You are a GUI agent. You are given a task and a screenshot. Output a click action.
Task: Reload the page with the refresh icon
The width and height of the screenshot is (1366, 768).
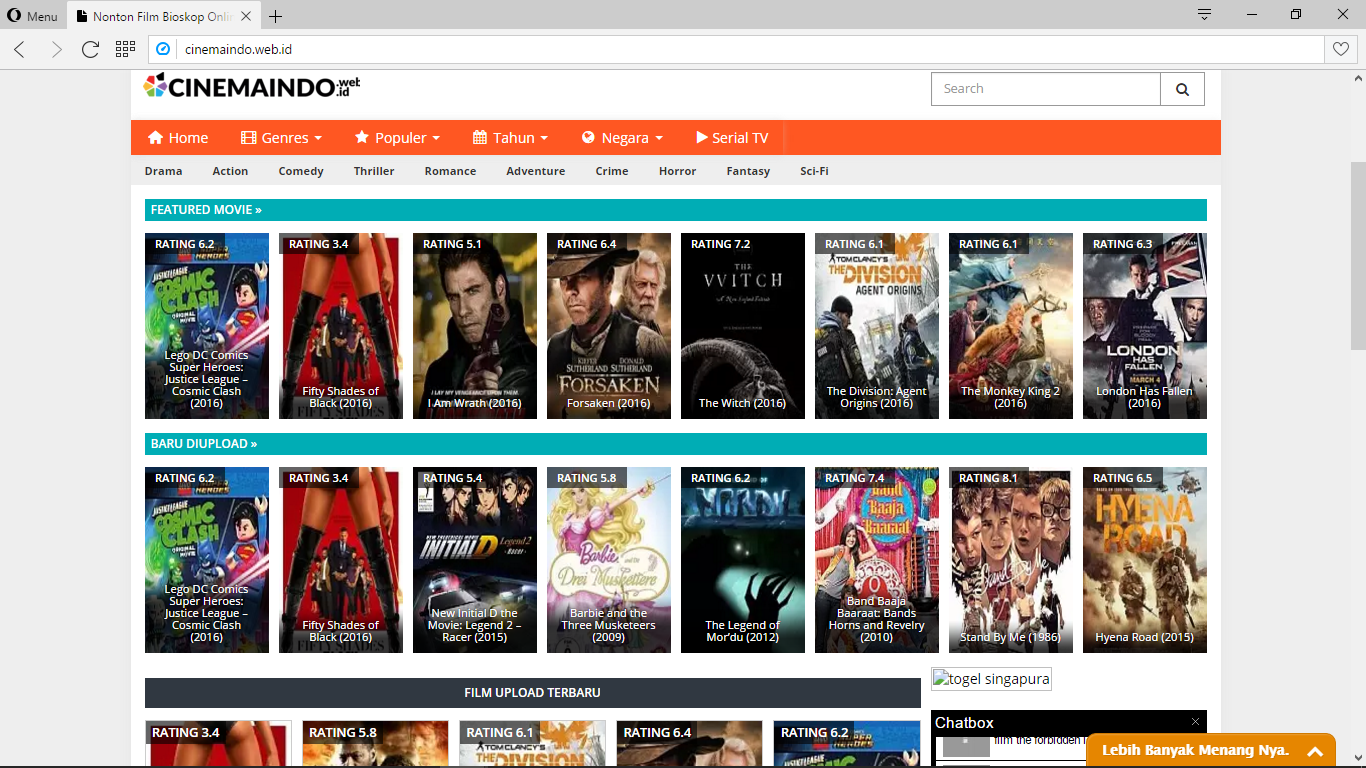click(90, 49)
